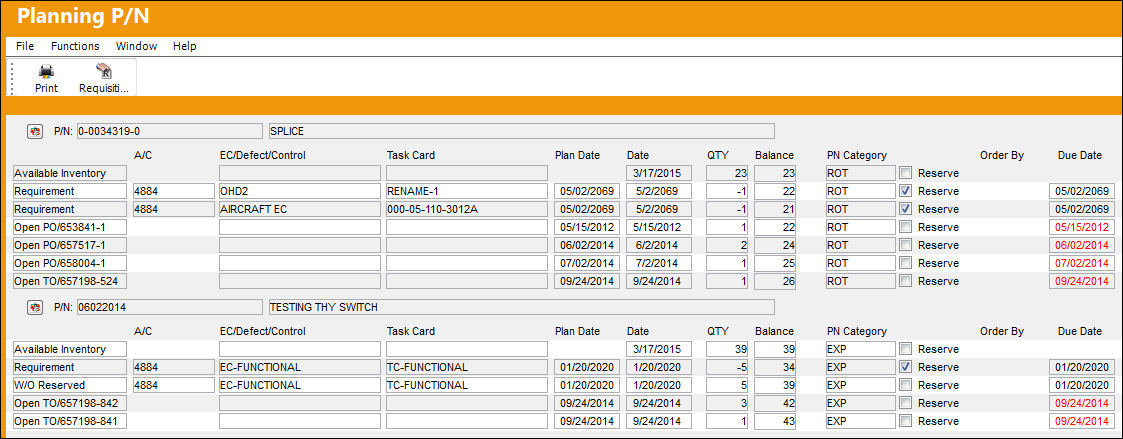This screenshot has height=439, width=1123.
Task: Check Reserve for Open TO/657198-842 row
Action: coord(906,403)
